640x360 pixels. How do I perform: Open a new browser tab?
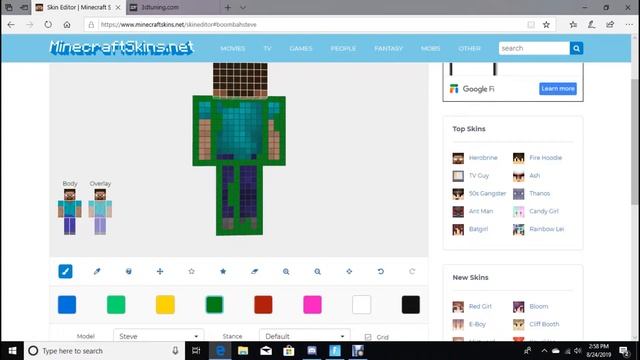click(228, 7)
